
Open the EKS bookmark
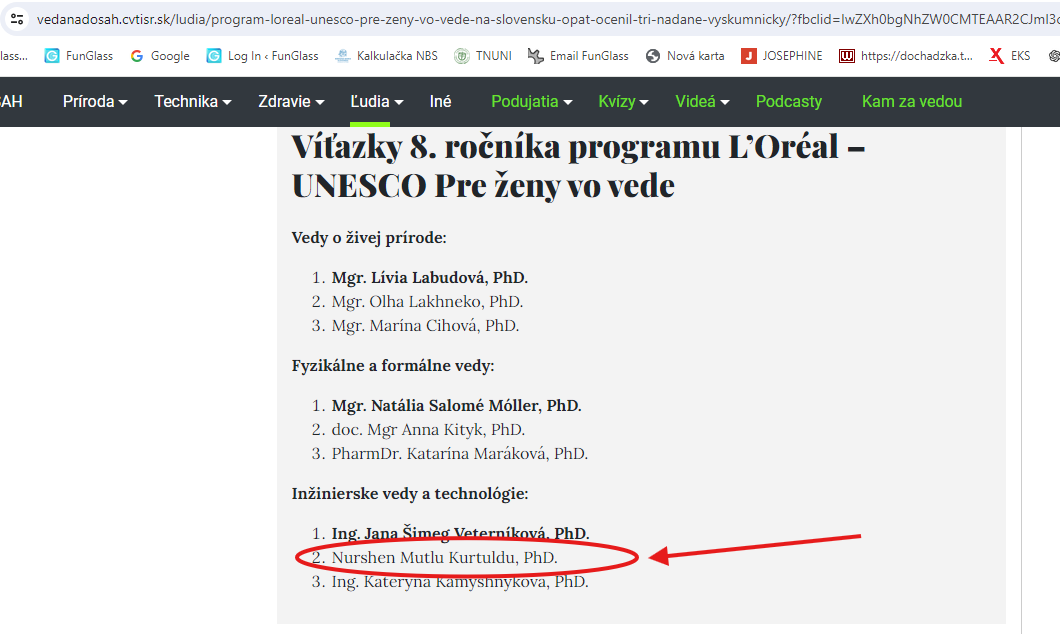[1009, 56]
